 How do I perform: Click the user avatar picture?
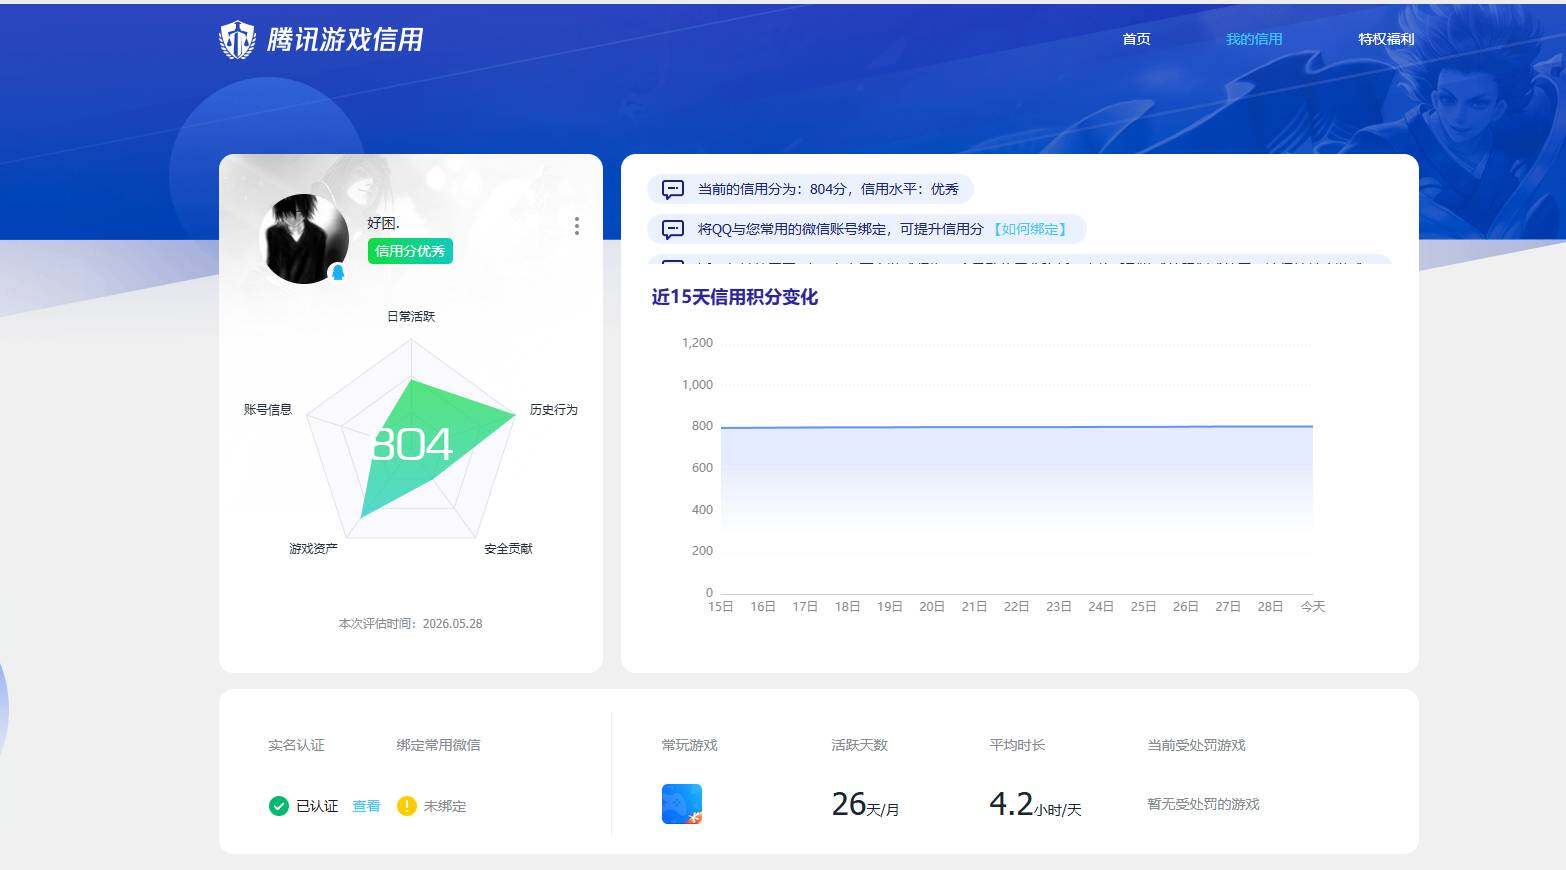pos(304,239)
